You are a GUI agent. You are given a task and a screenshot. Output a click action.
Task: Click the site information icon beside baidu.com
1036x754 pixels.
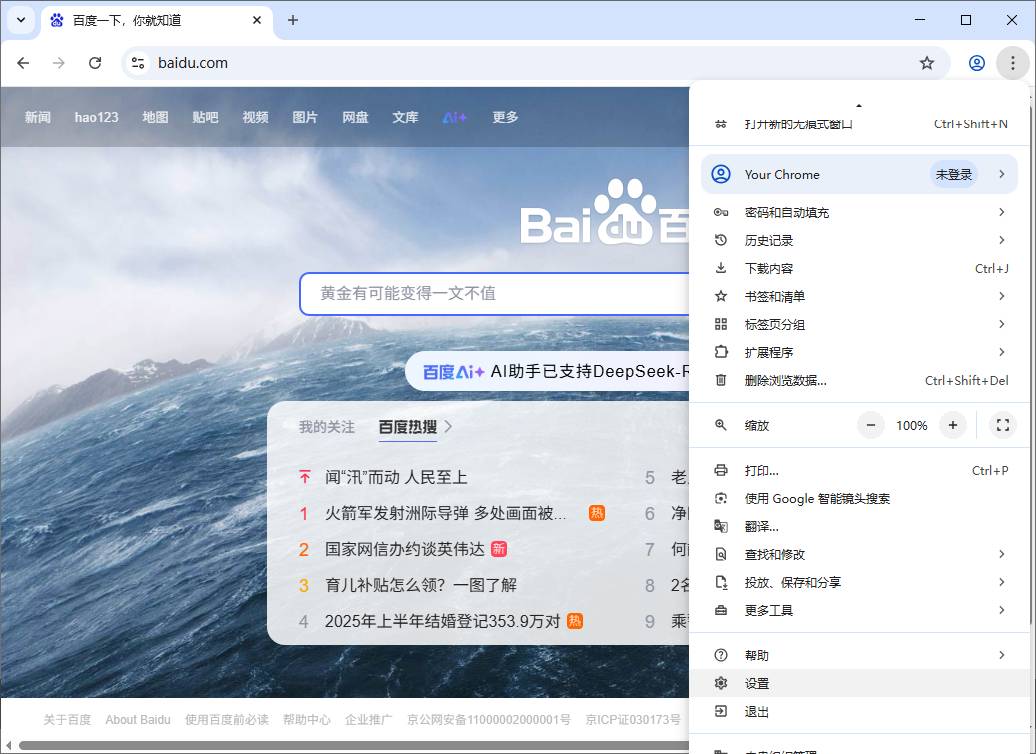[136, 62]
